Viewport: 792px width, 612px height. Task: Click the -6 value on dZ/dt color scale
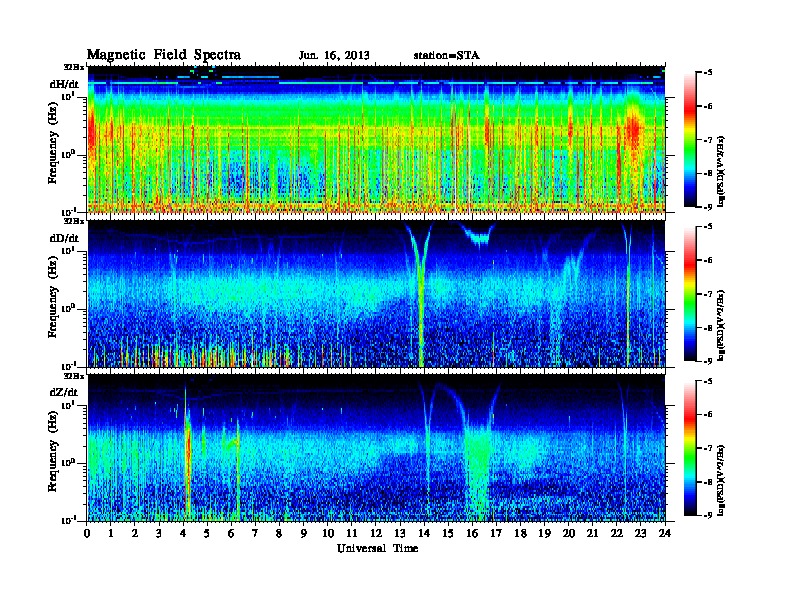pos(708,414)
